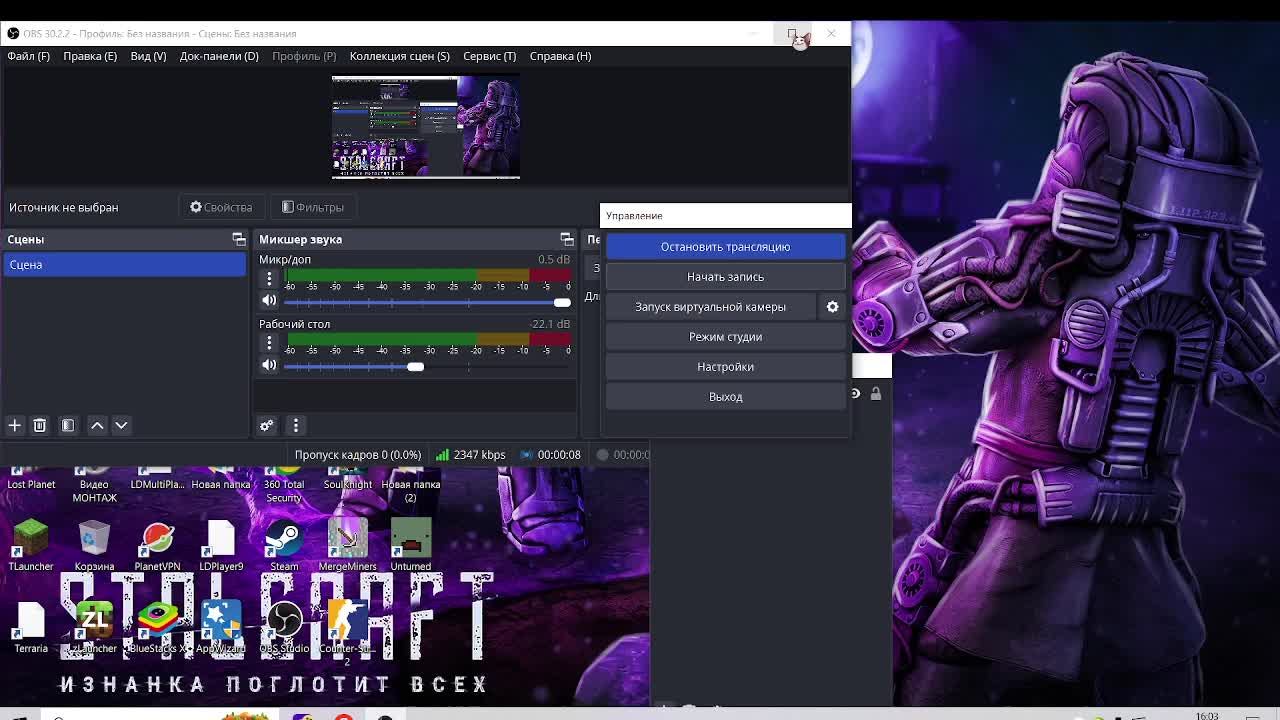Launch virtual camera with Запуск виртуальной камеры
This screenshot has height=720, width=1280.
(x=710, y=306)
